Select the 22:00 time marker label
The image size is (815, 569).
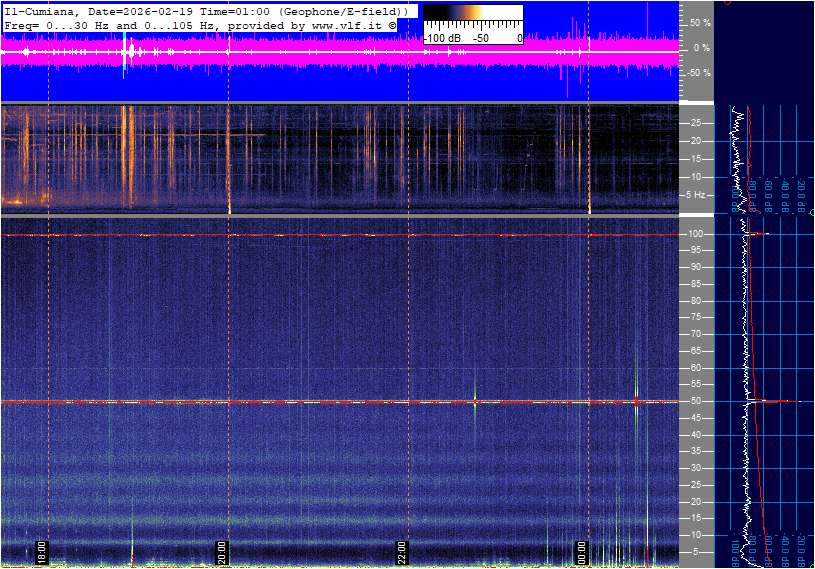[x=402, y=552]
